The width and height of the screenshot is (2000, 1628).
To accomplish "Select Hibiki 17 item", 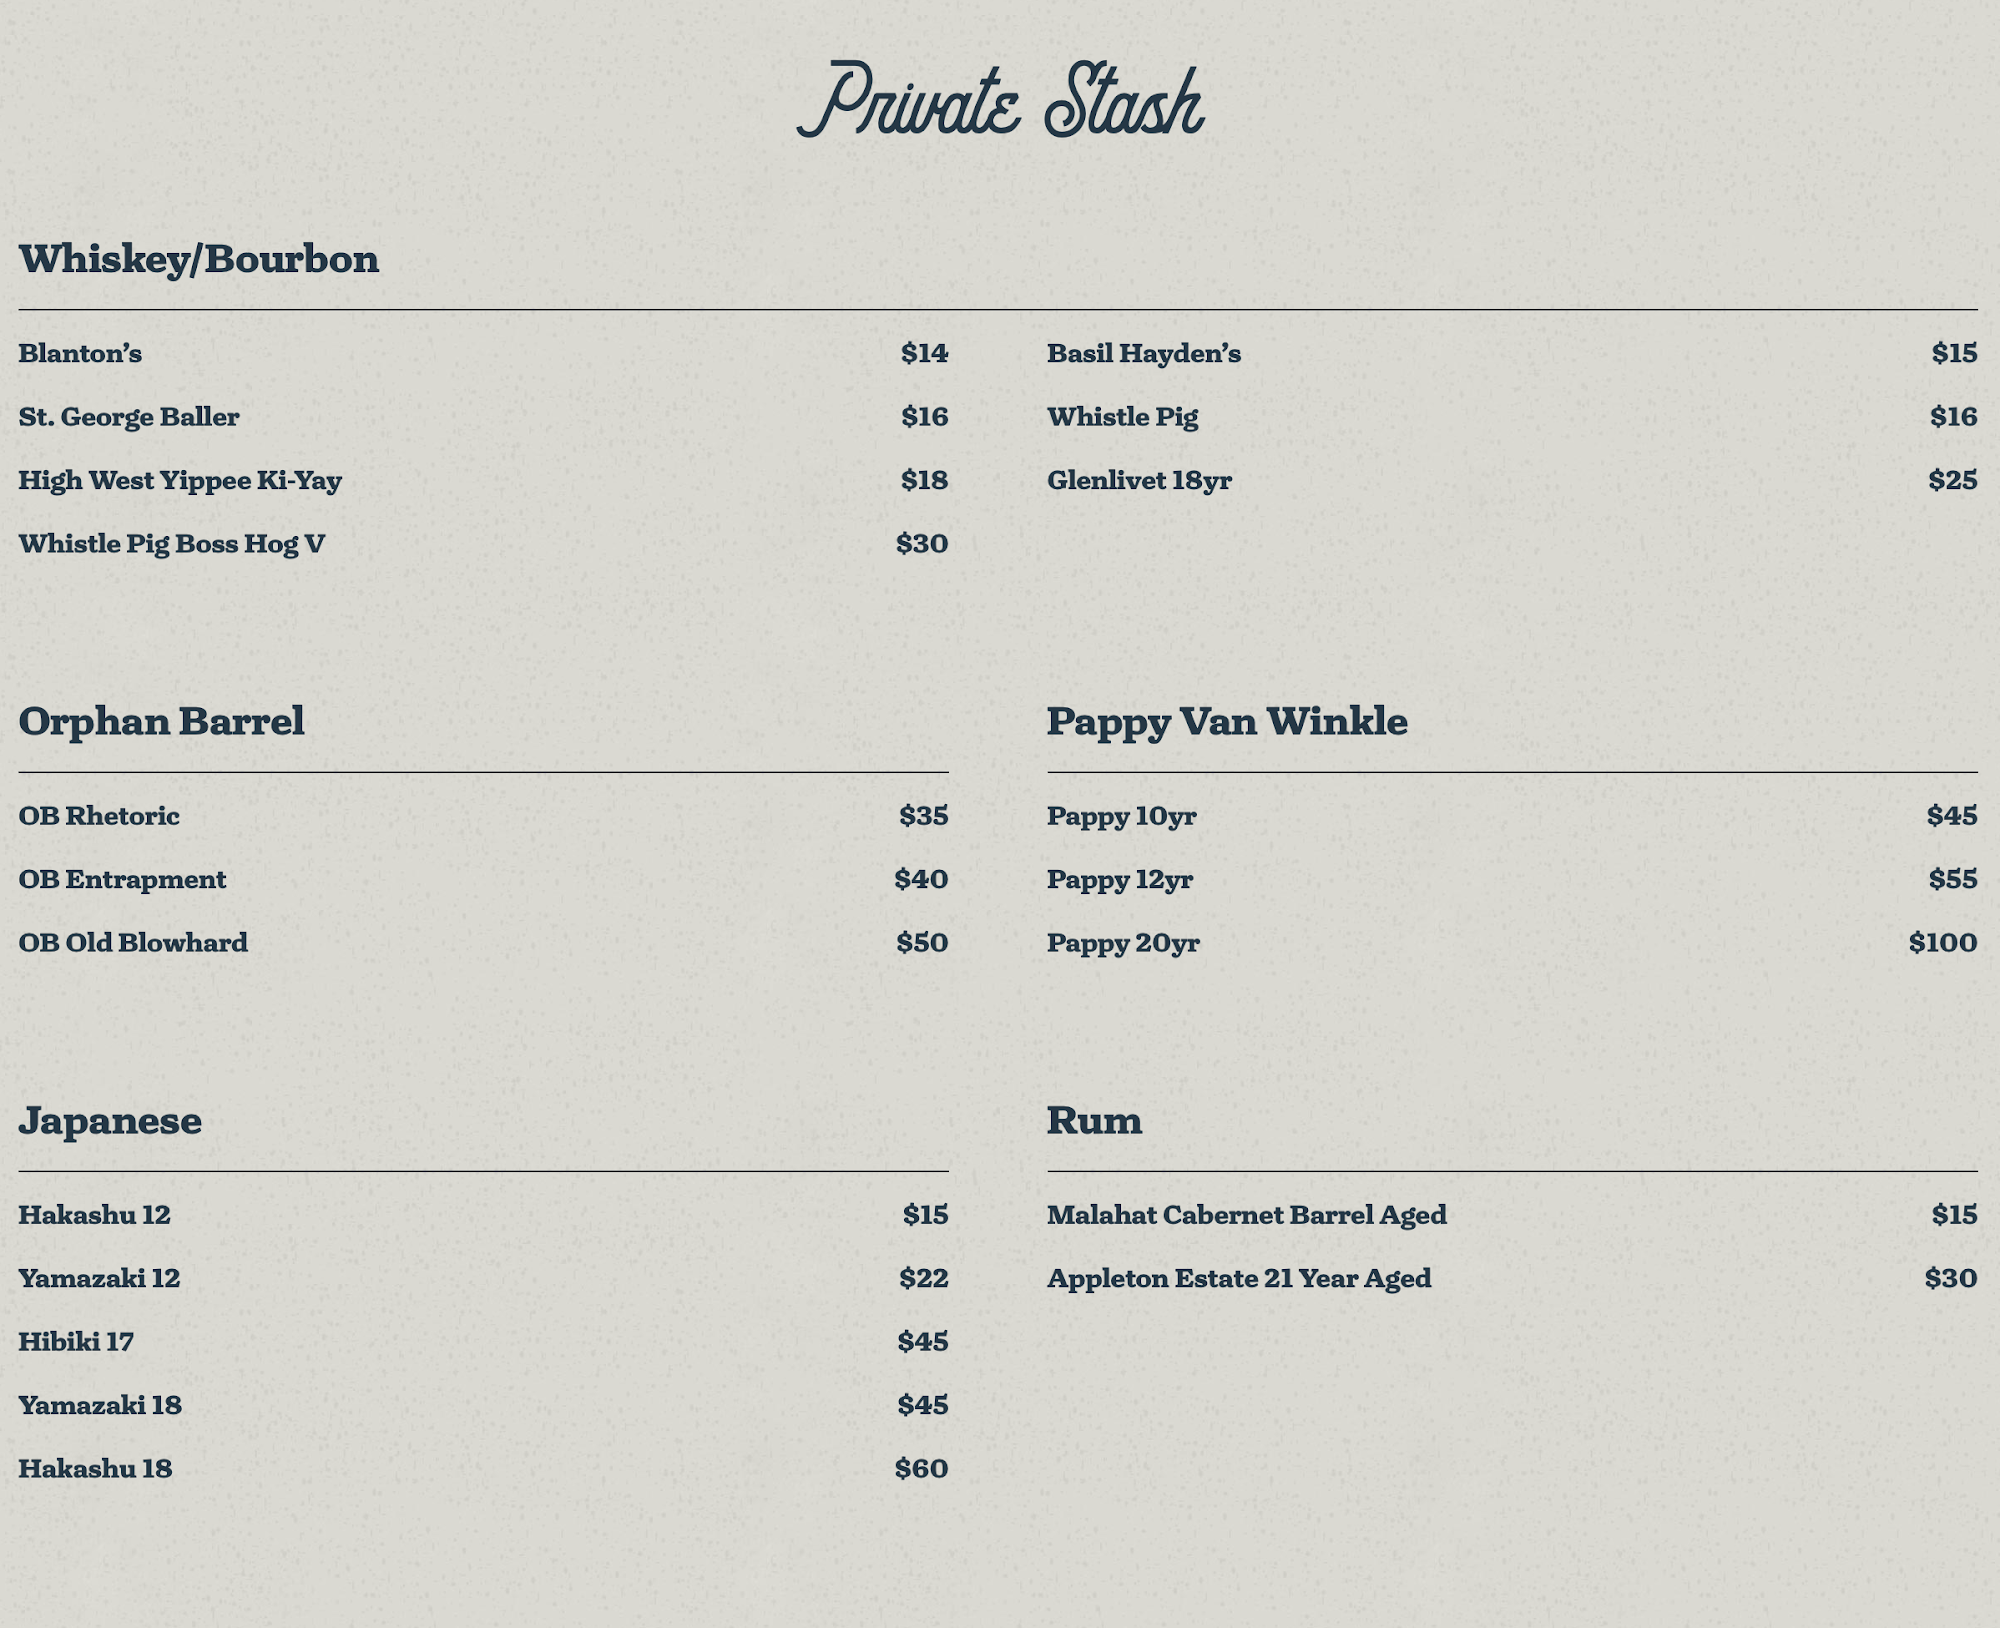I will pos(76,1342).
